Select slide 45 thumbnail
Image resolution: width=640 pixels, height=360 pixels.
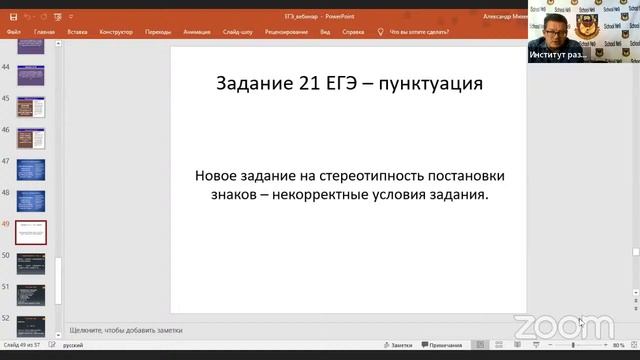click(x=31, y=107)
